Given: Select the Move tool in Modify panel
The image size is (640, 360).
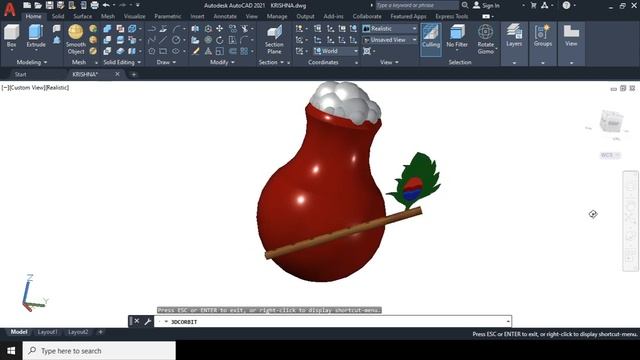Looking at the screenshot, I should coord(220,29).
